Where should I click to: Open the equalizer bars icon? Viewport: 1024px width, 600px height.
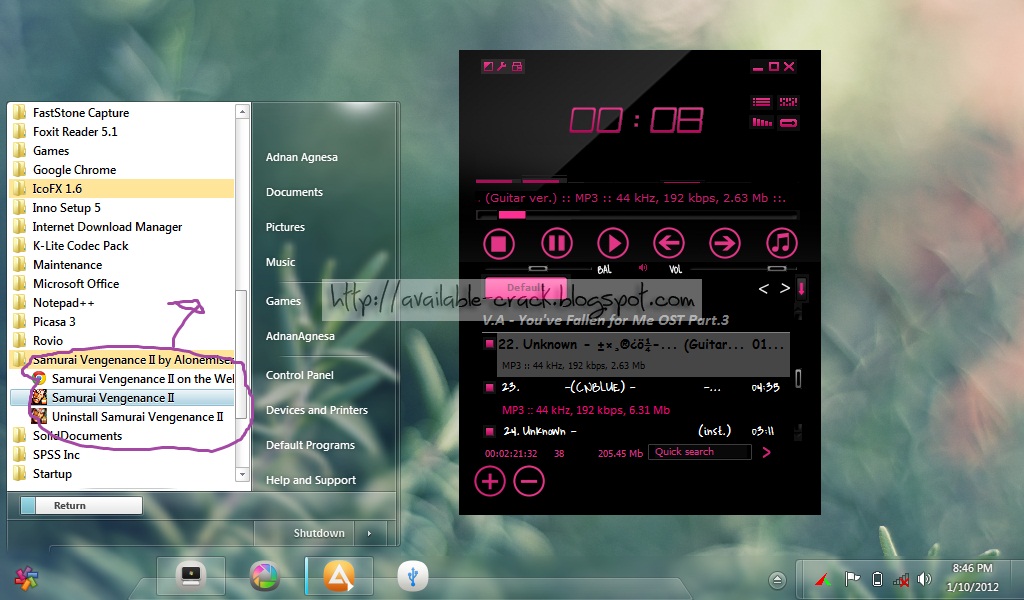pos(761,123)
